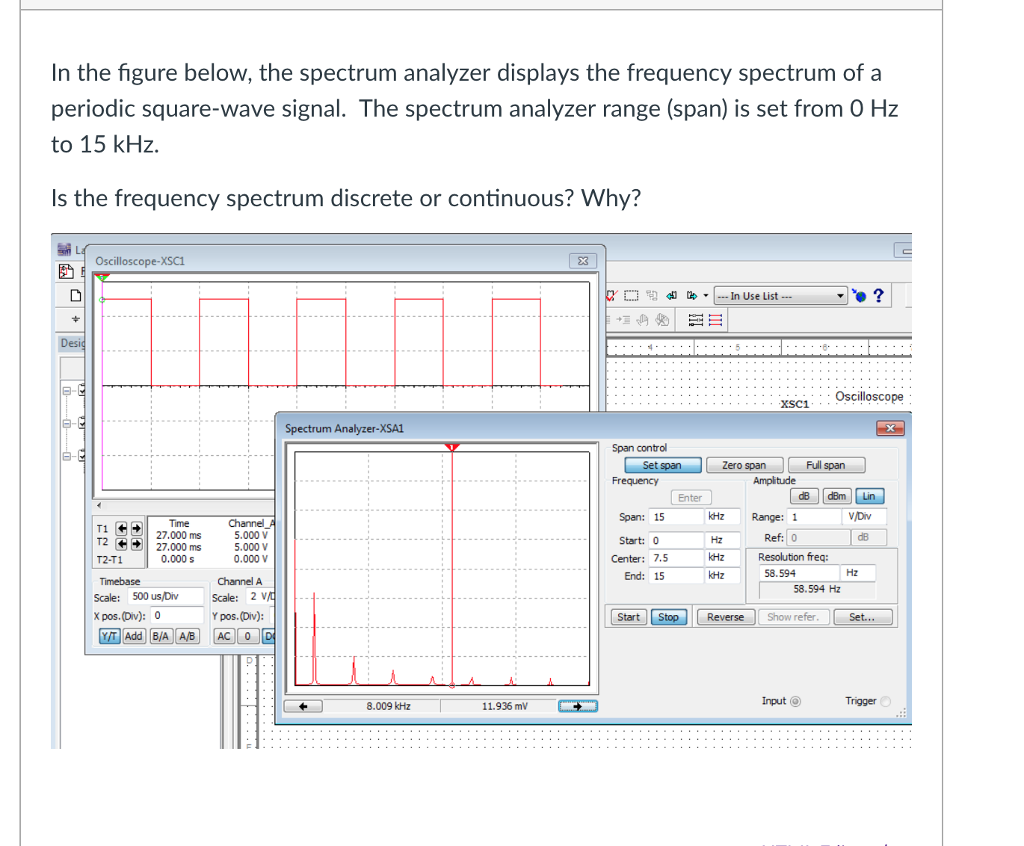Screen dimensions: 1024x846
Task: Click the globe web icon on the toolbar
Action: click(x=861, y=295)
